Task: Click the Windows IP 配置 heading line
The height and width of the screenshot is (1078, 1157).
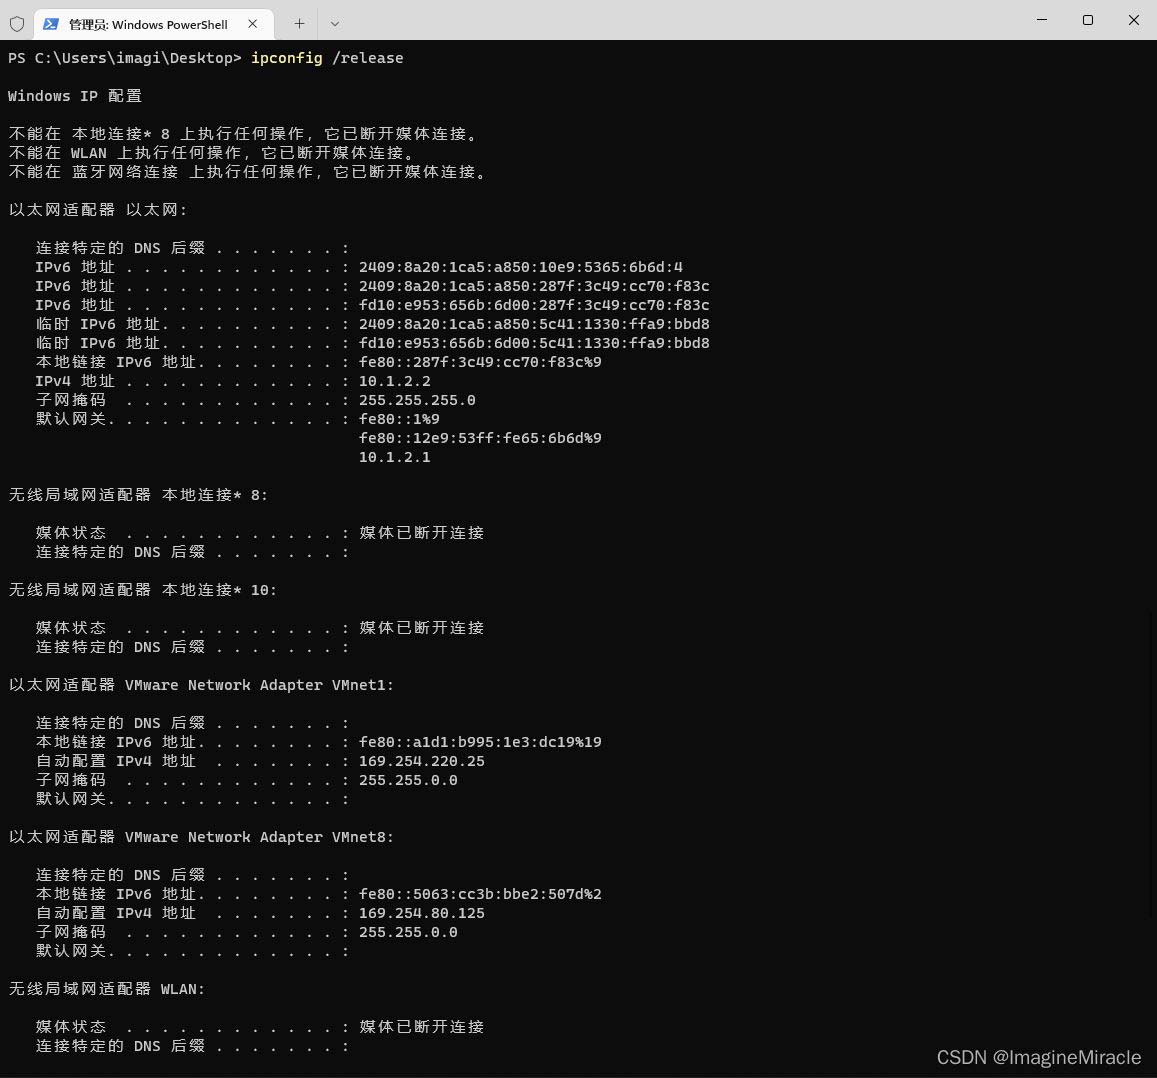Action: click(75, 96)
